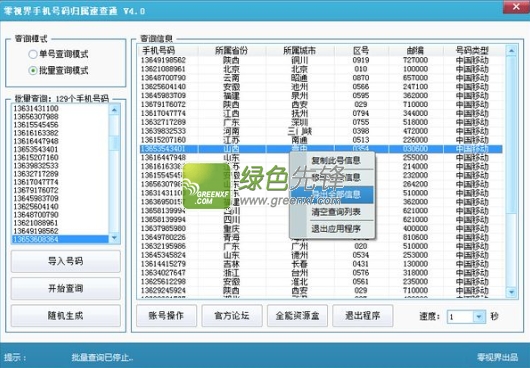This screenshot has width=530, height=368.
Task: Select result row with city 泉州
Action: tap(321, 96)
